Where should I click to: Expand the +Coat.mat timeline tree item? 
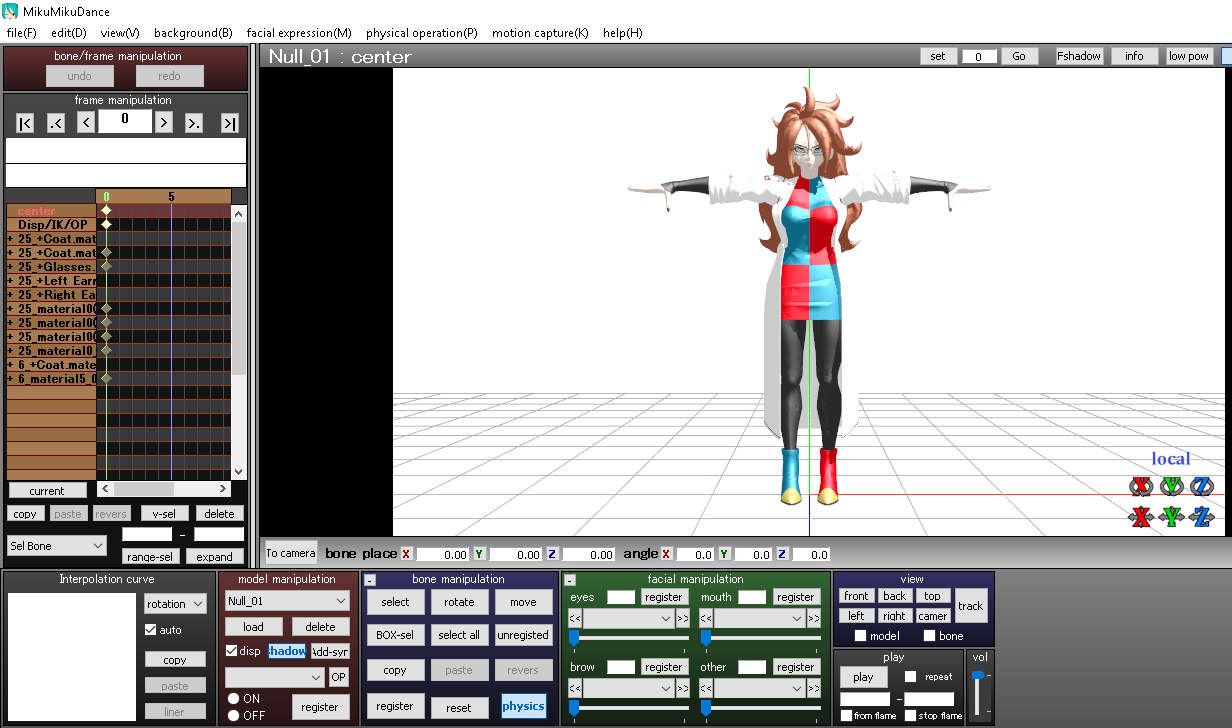click(x=7, y=239)
